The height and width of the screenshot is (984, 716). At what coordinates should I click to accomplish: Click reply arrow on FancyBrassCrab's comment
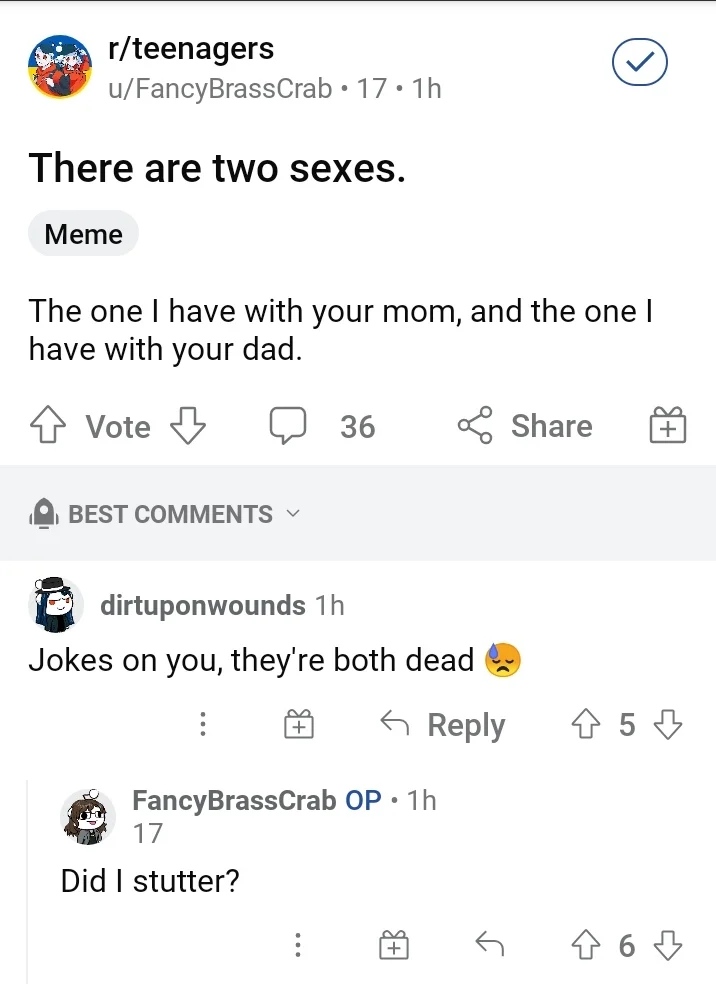488,945
